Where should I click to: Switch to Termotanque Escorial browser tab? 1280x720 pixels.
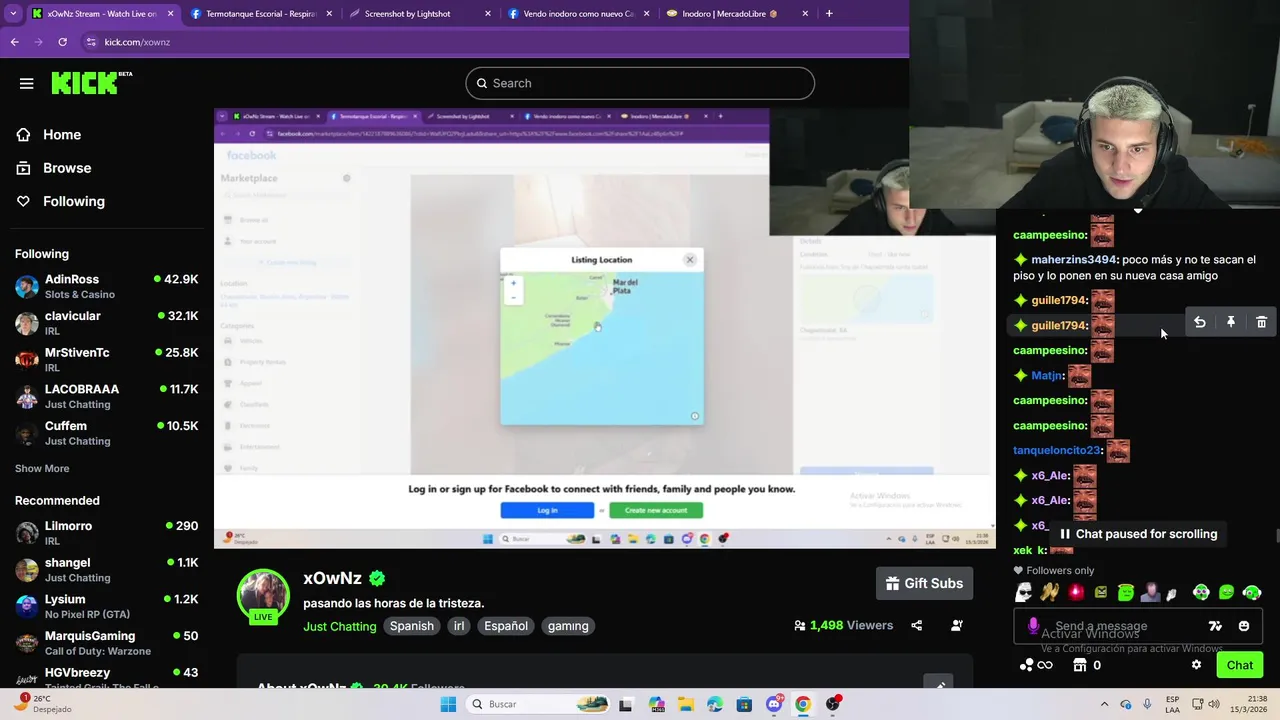pos(261,14)
